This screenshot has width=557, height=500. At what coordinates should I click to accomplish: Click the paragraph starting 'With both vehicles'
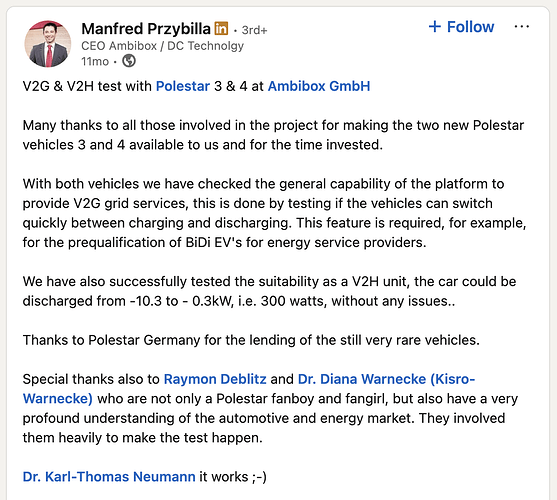274,213
